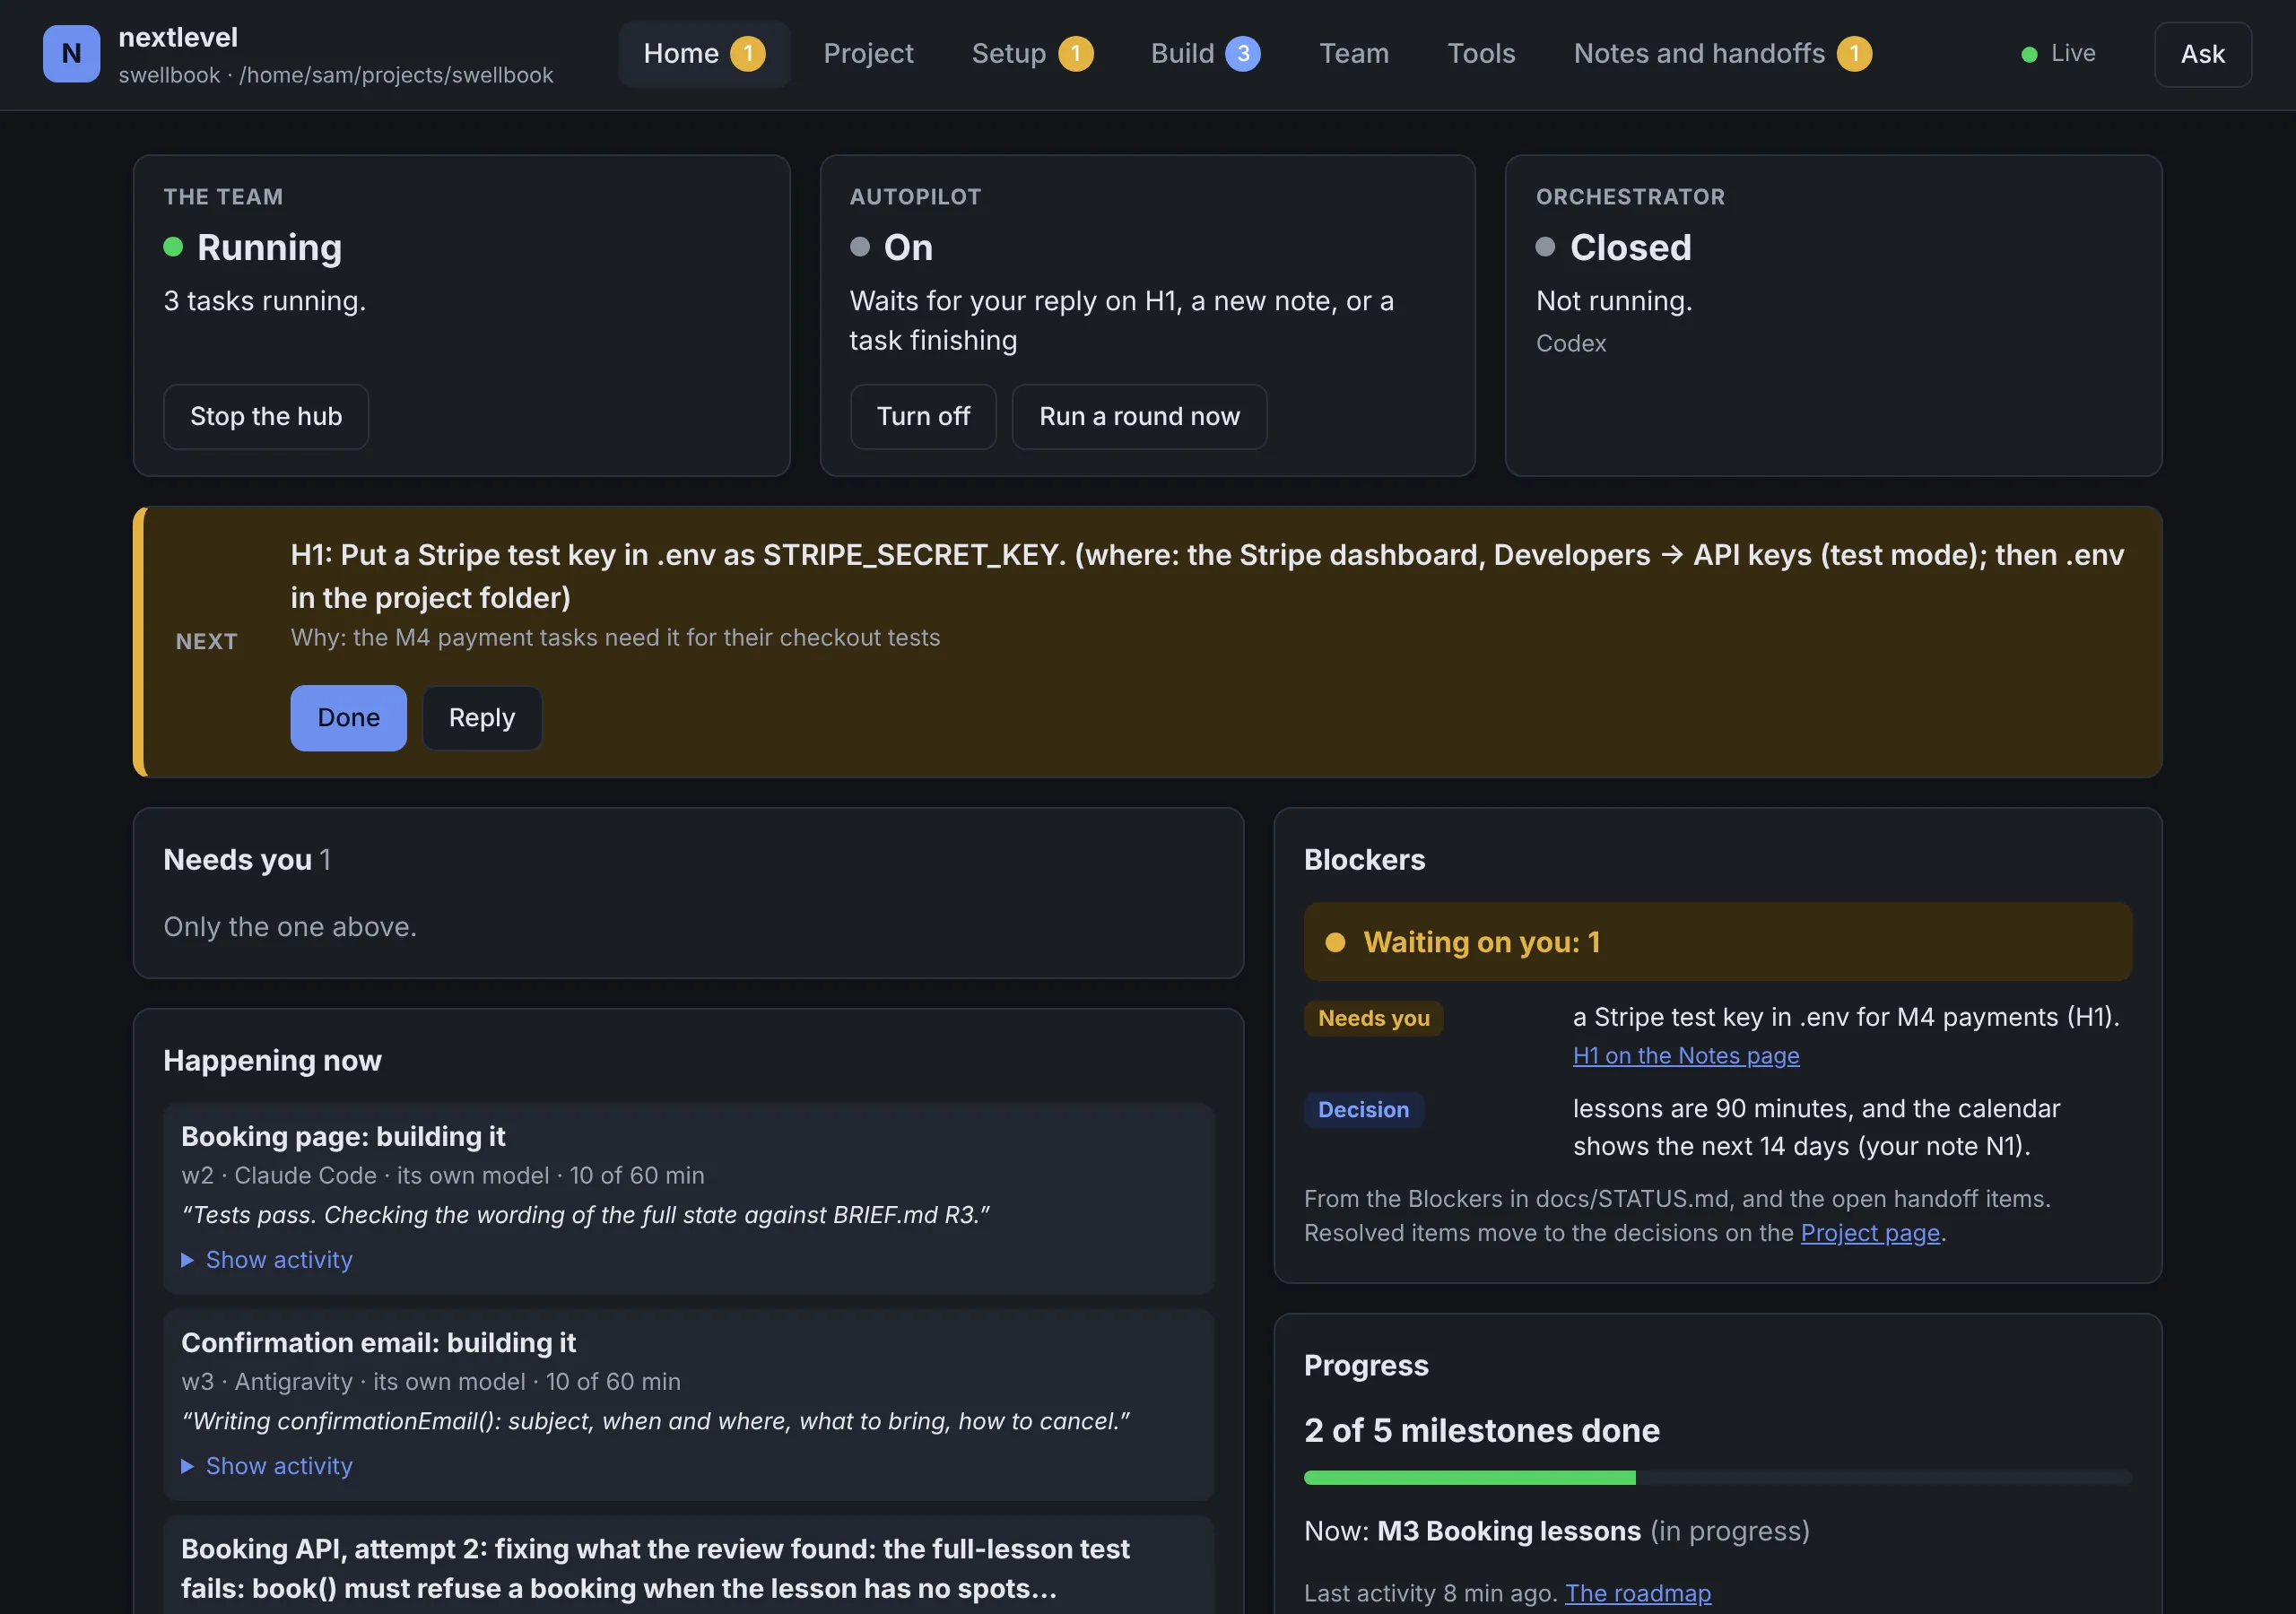Screen dimensions: 2296x1614
Task: Click Run a round now
Action: pos(1139,417)
